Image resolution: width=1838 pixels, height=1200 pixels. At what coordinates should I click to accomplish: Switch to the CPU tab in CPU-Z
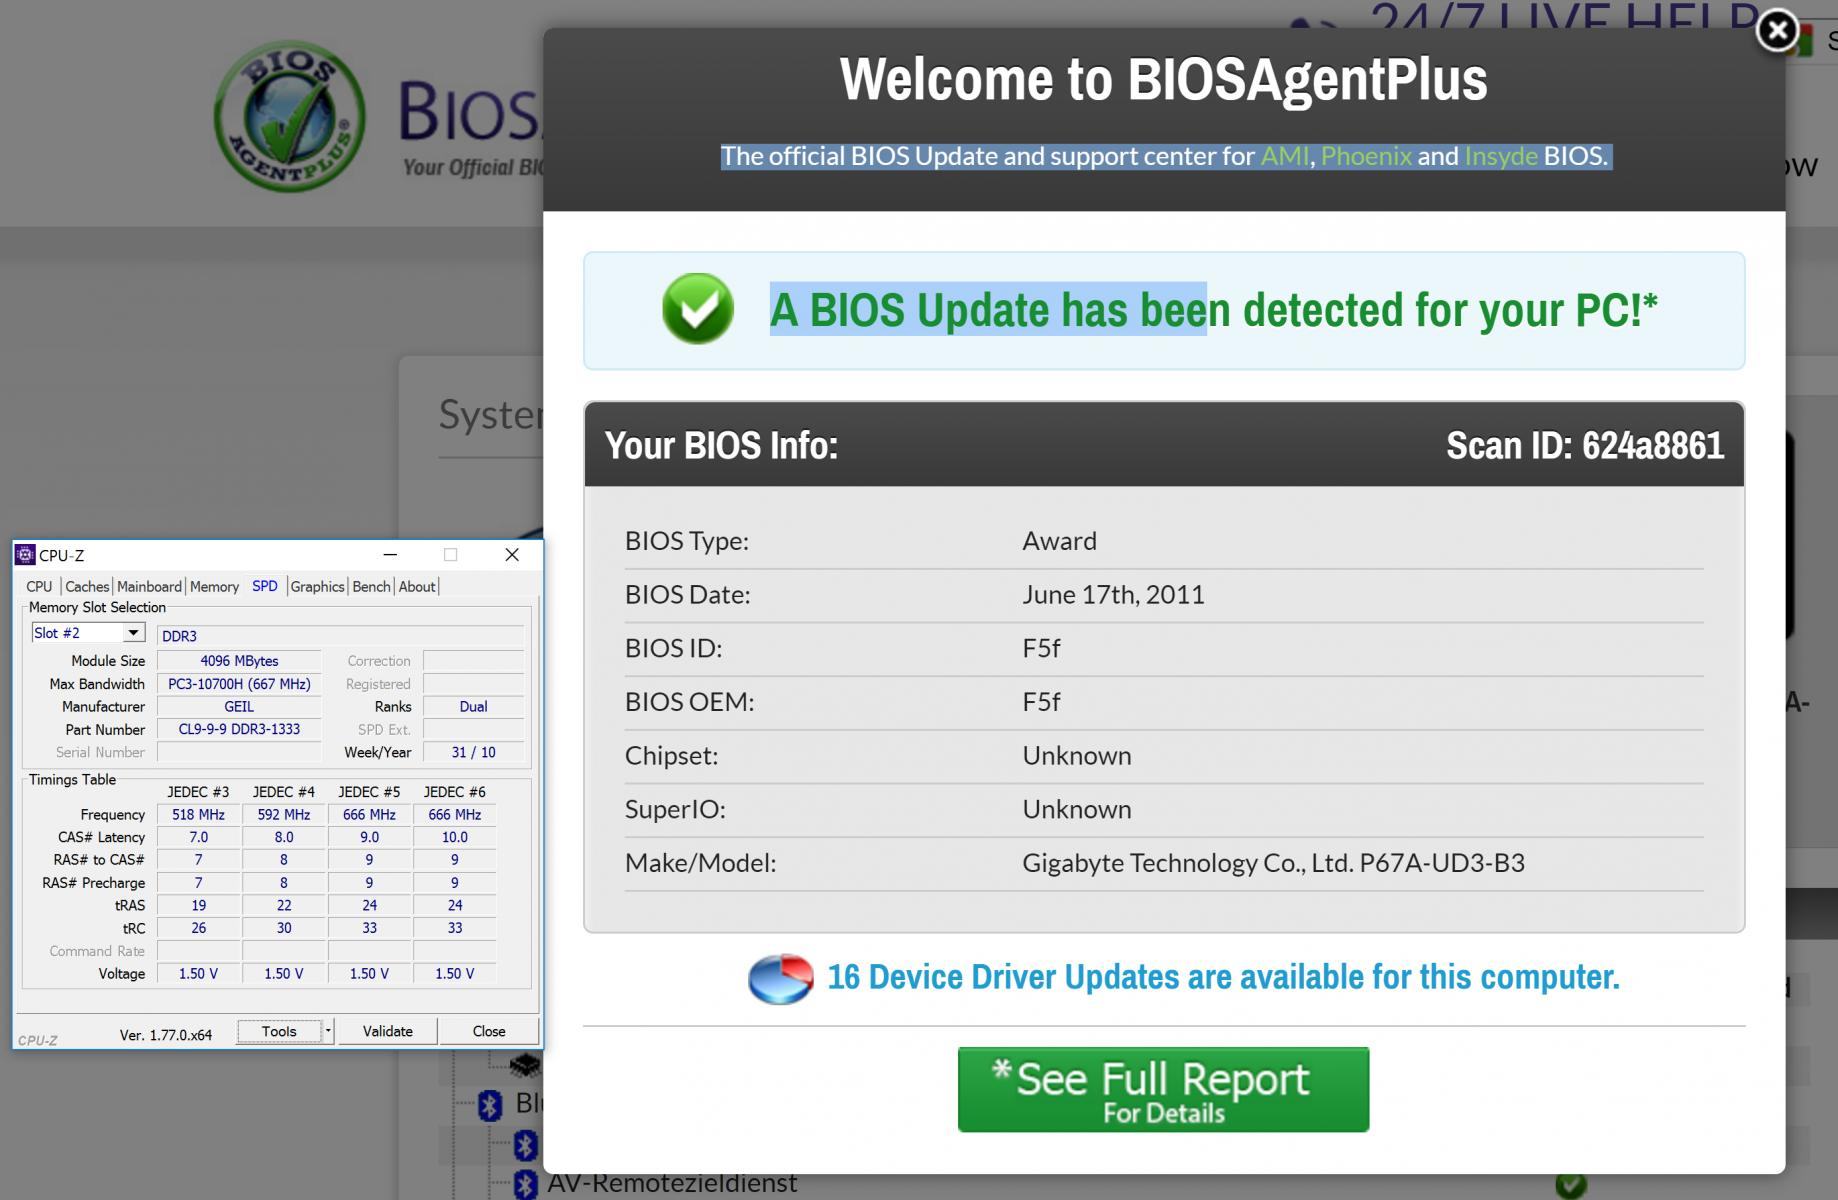tap(39, 587)
